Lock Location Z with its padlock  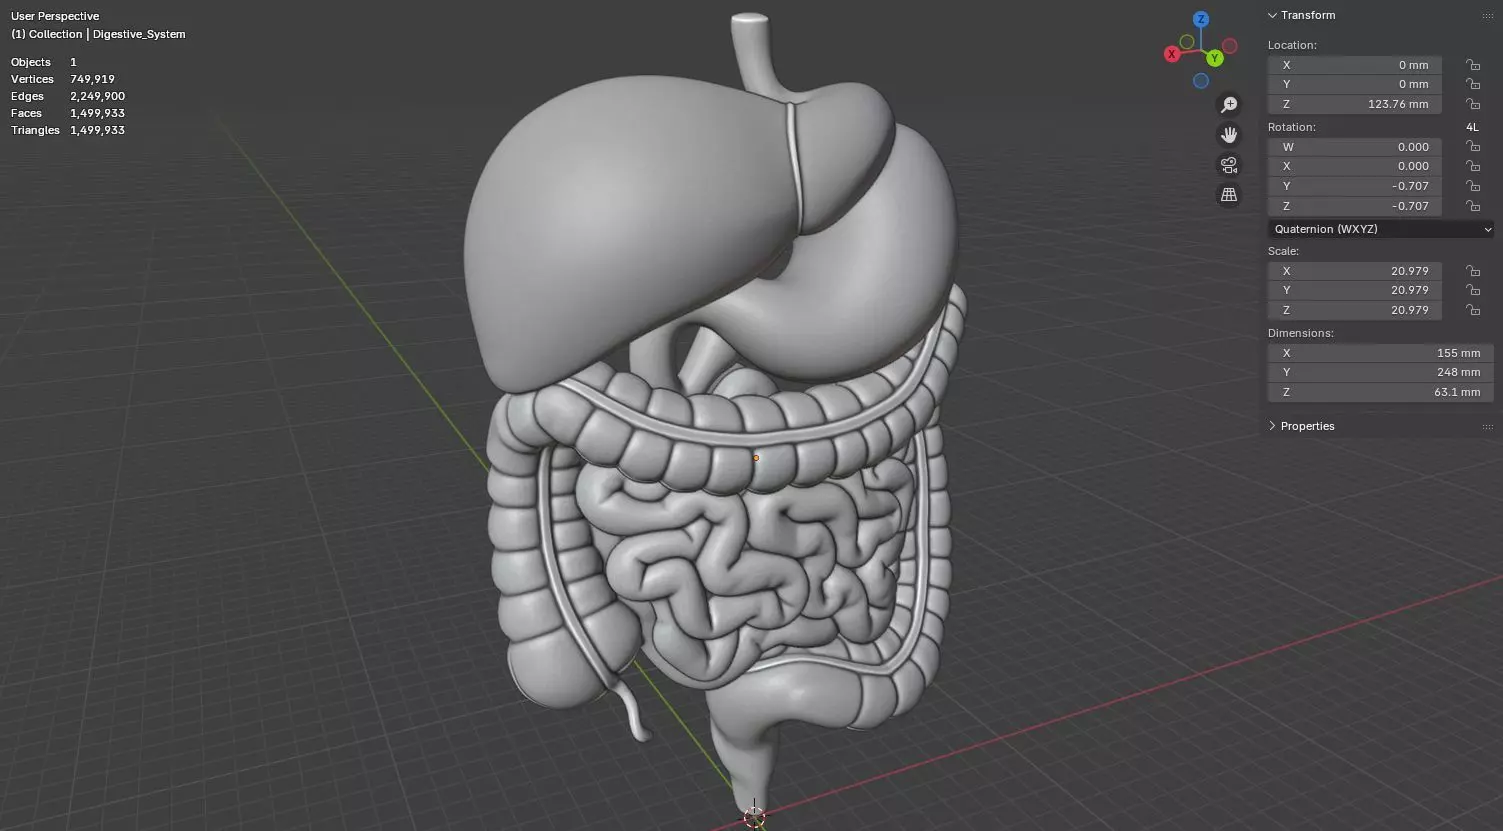pos(1473,104)
